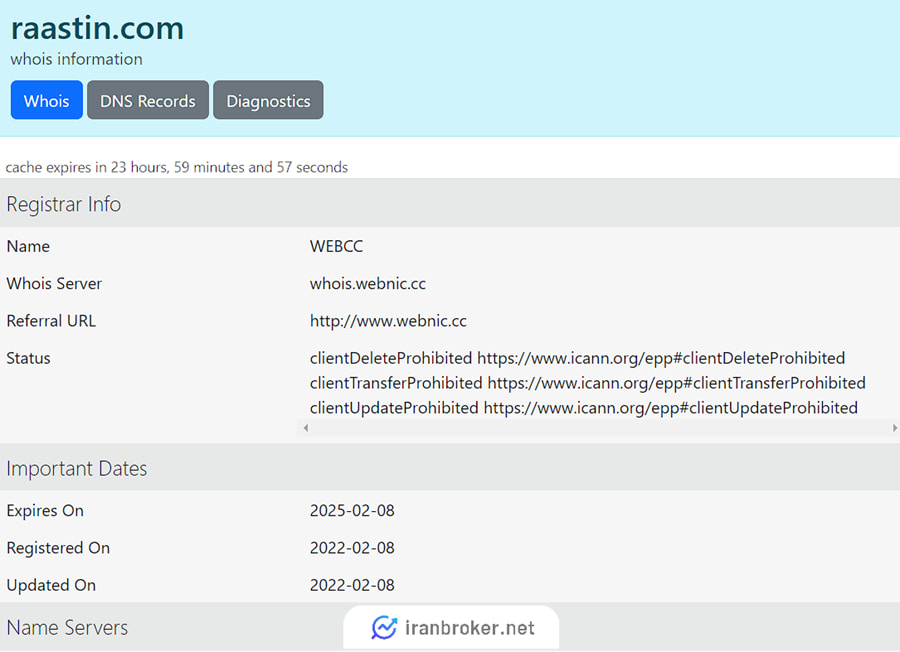Click the Expires On label
Viewport: 900px width, 652px height.
click(45, 510)
